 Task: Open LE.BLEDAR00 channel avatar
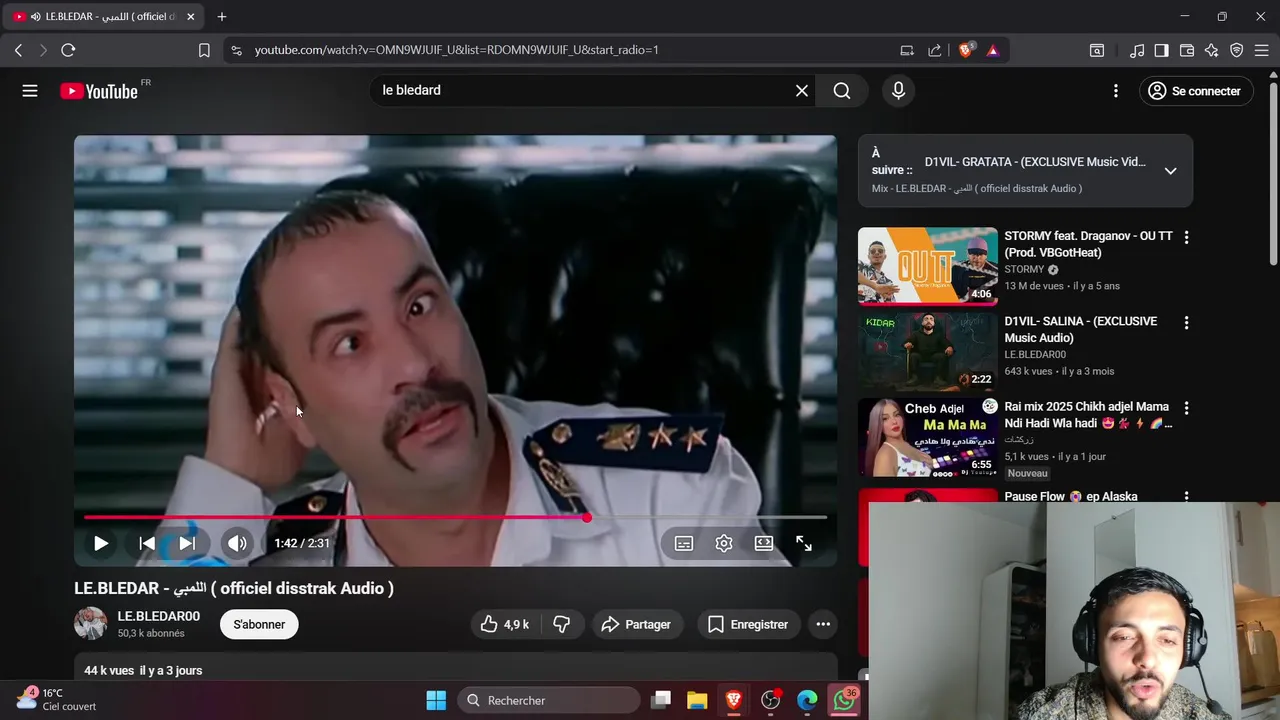click(x=91, y=624)
